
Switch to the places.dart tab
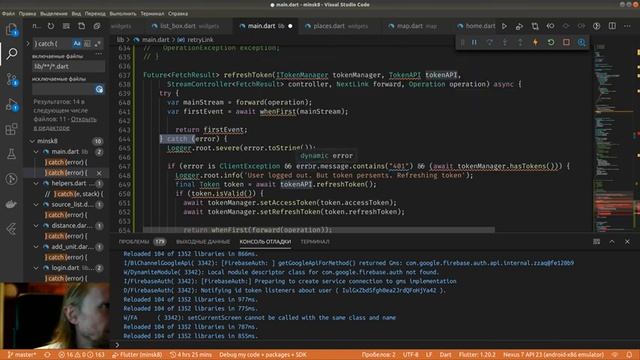(337, 26)
